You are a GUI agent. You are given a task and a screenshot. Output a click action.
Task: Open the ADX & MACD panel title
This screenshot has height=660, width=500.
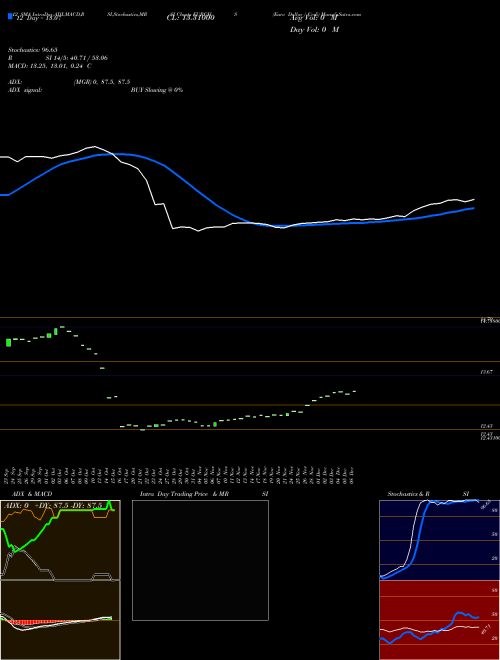click(x=32, y=494)
